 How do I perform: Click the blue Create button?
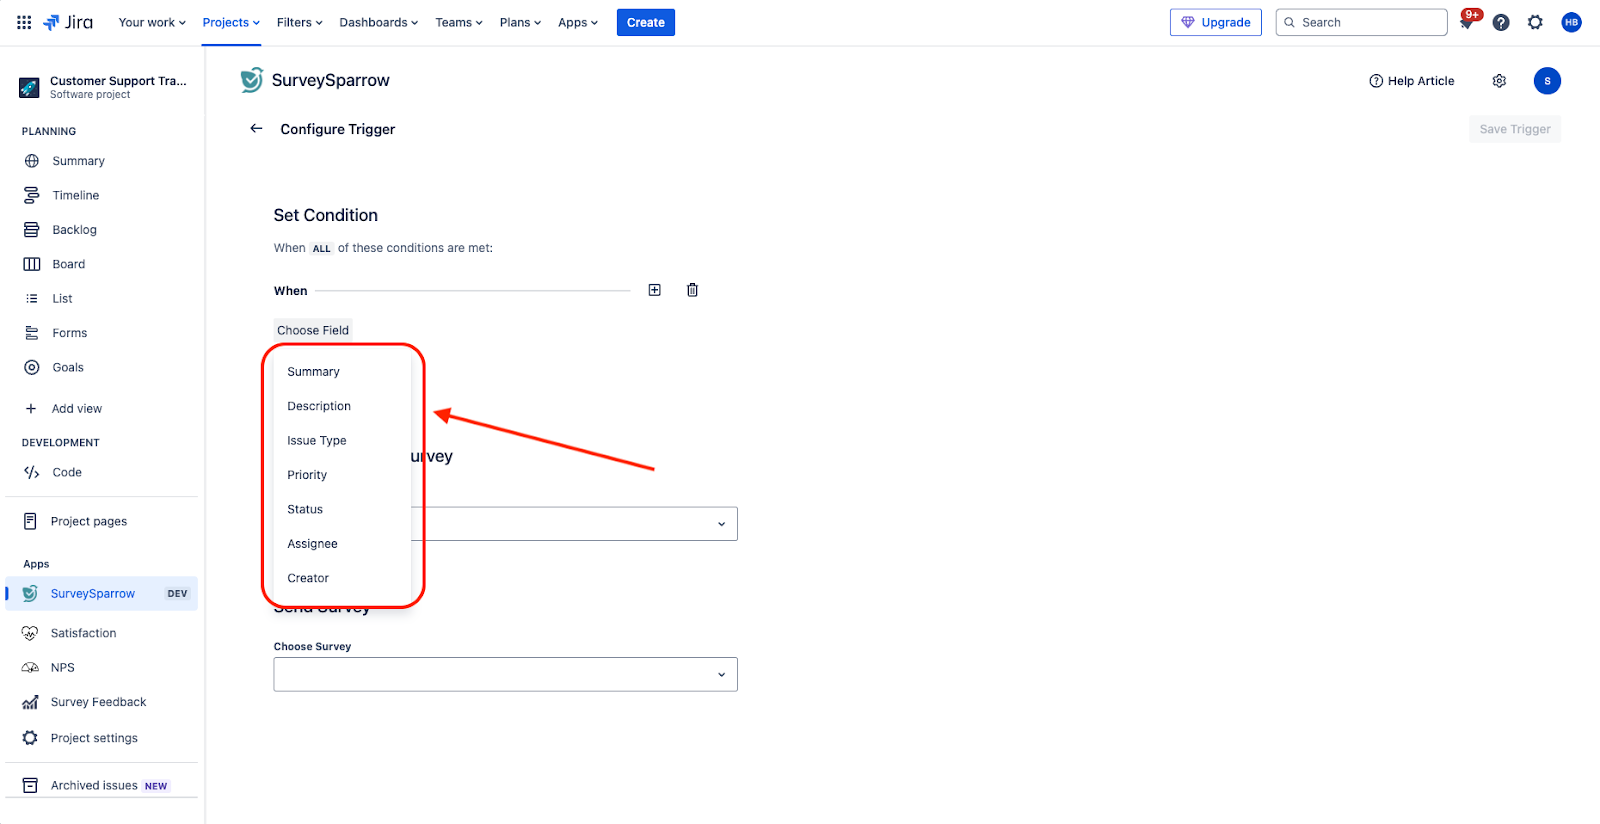[645, 22]
